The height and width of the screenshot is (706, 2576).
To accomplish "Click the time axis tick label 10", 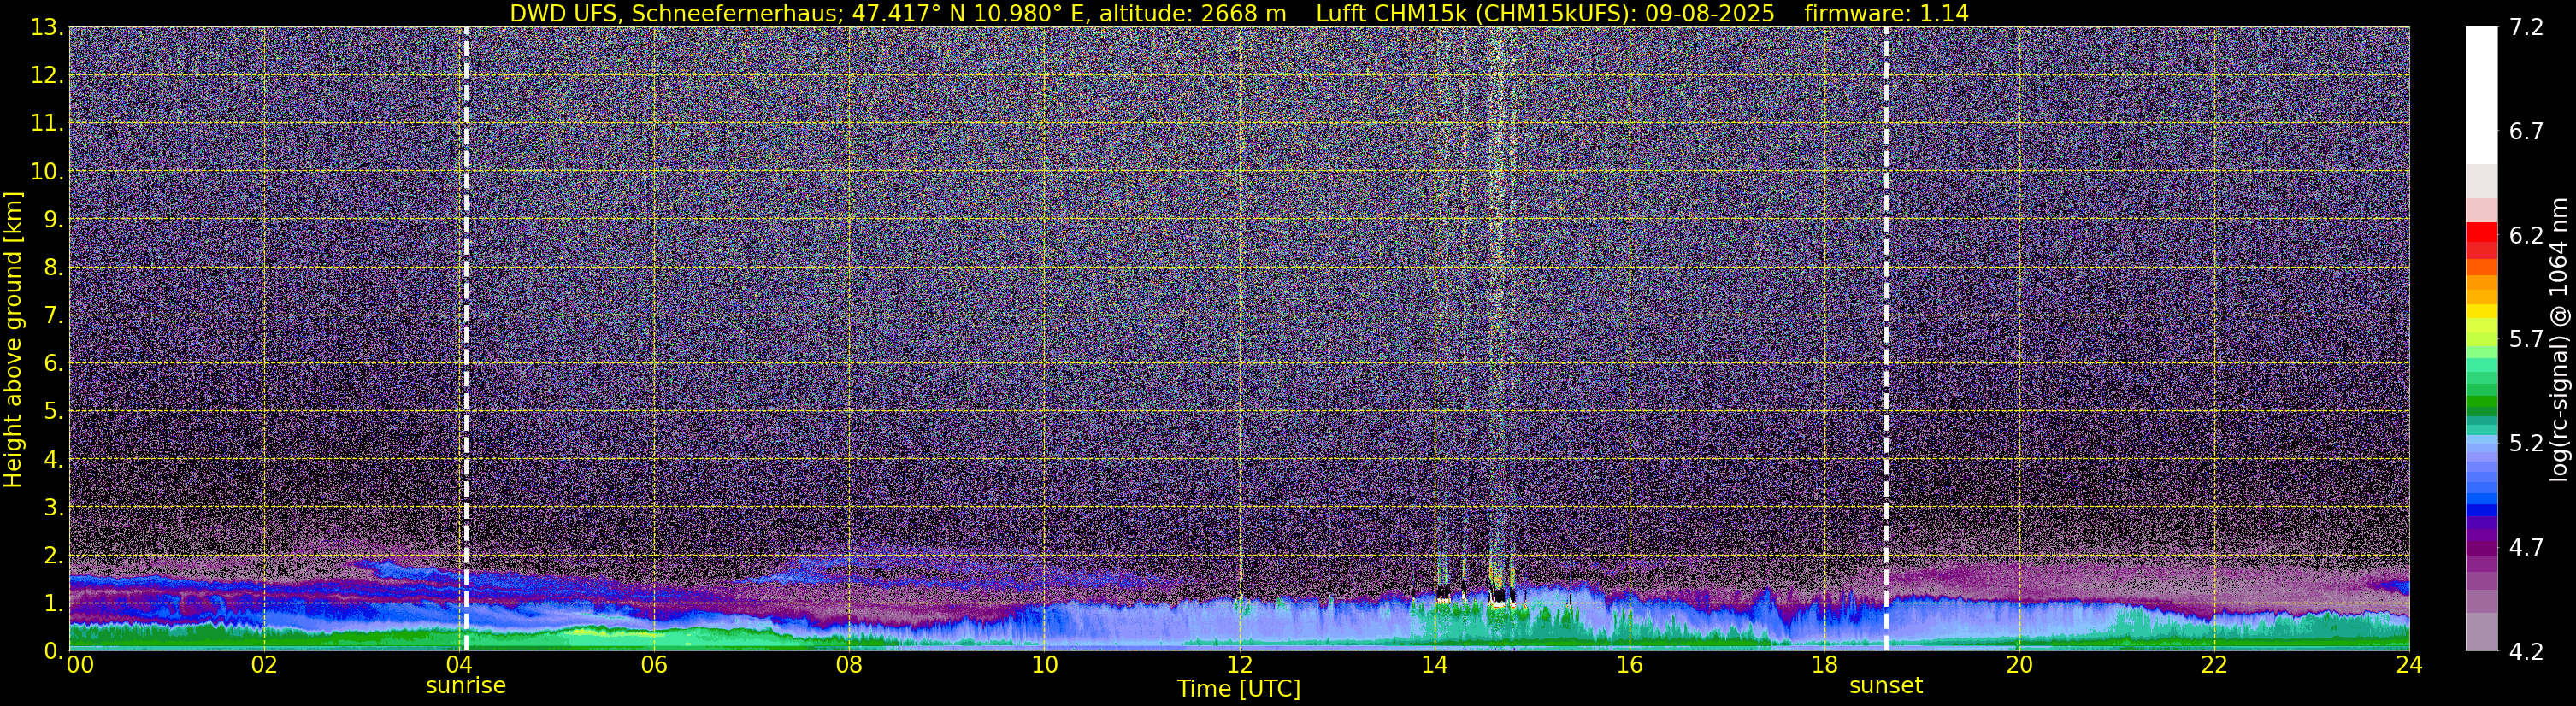I will [1044, 665].
